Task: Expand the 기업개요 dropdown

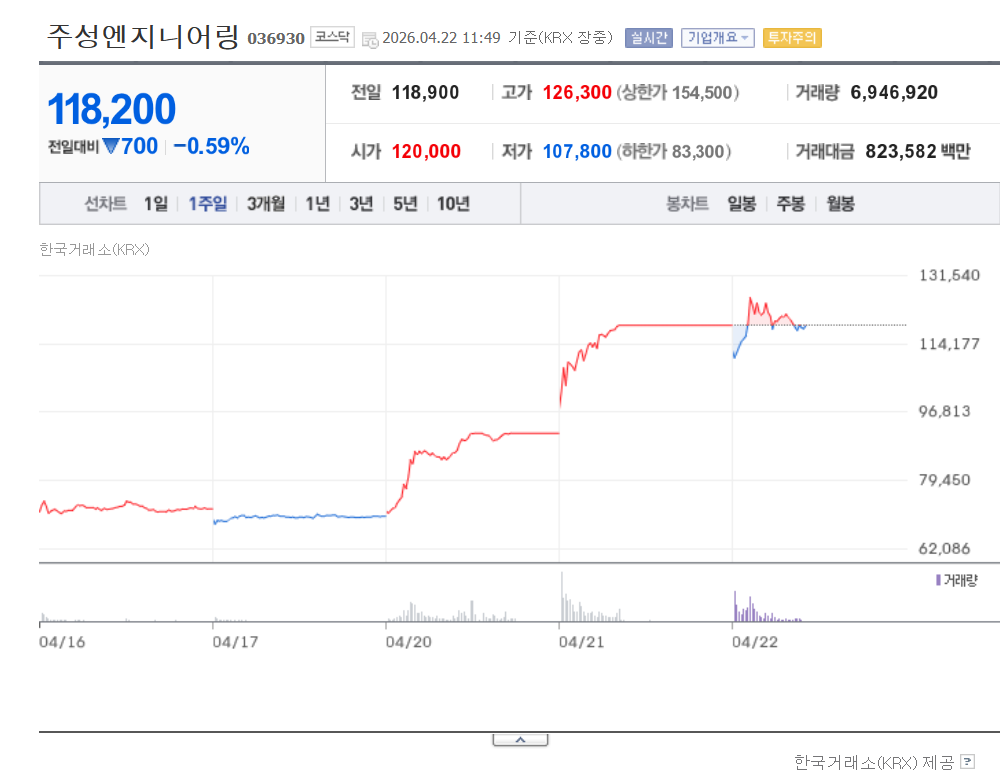Action: pyautogui.click(x=717, y=38)
